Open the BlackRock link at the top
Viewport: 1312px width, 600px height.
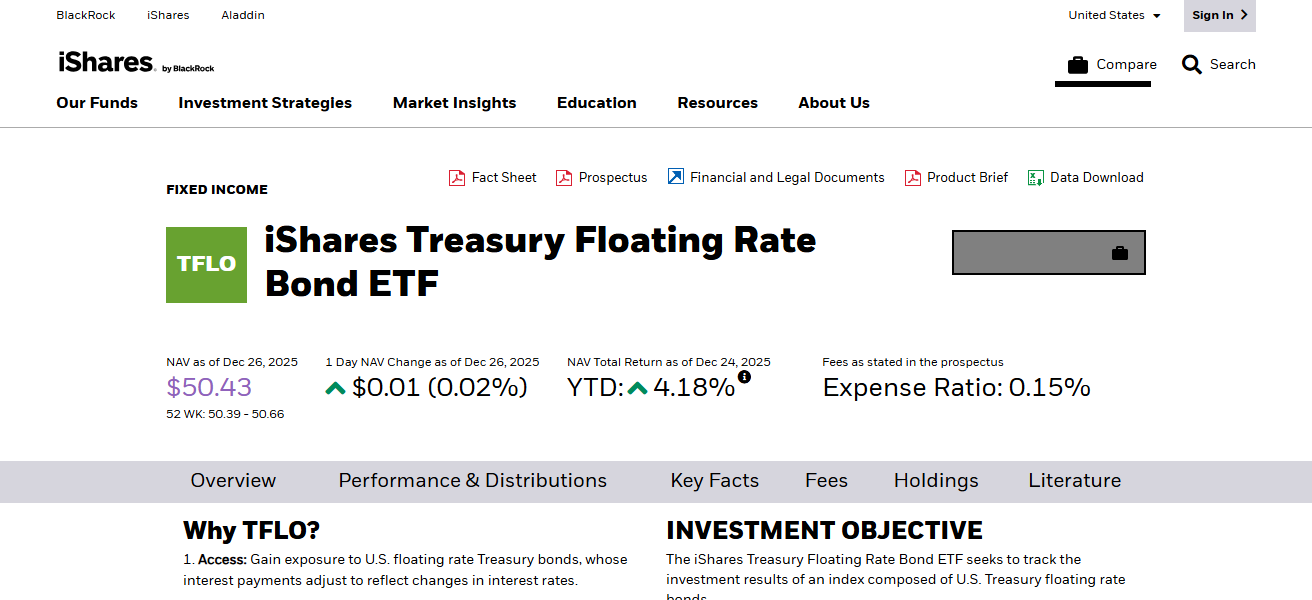[x=85, y=15]
